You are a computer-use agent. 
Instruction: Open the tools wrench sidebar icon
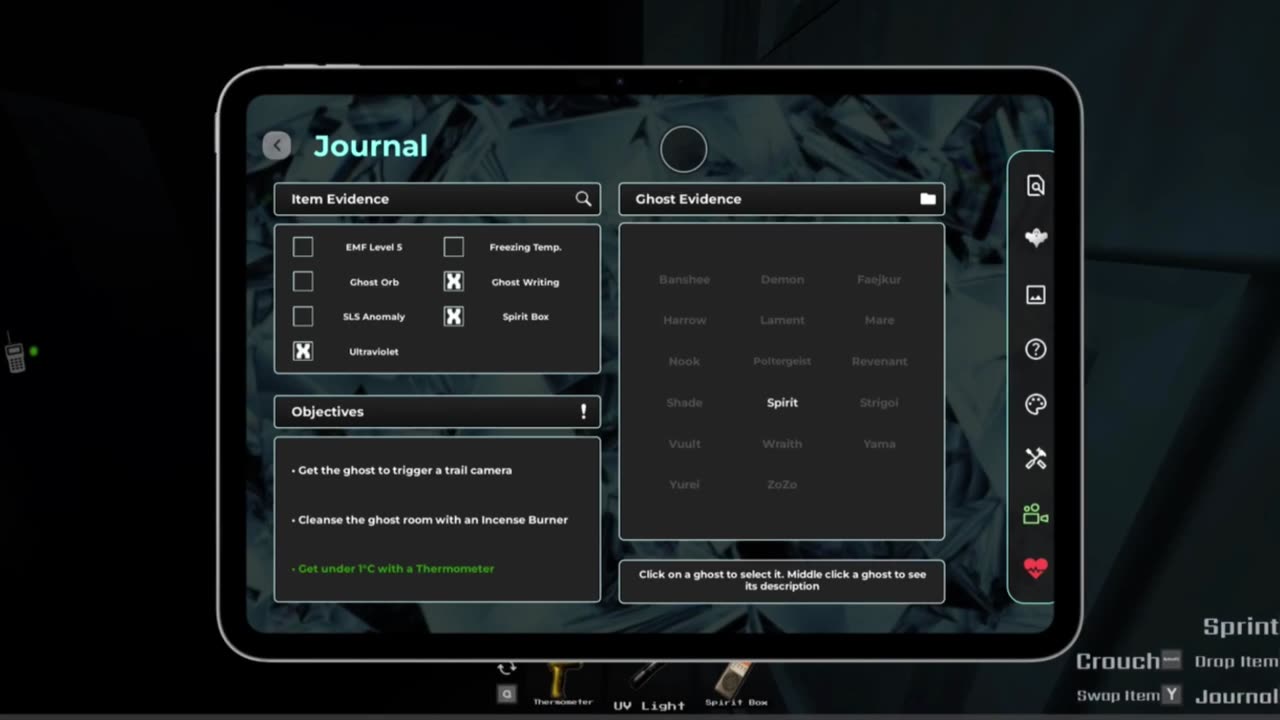tap(1035, 459)
